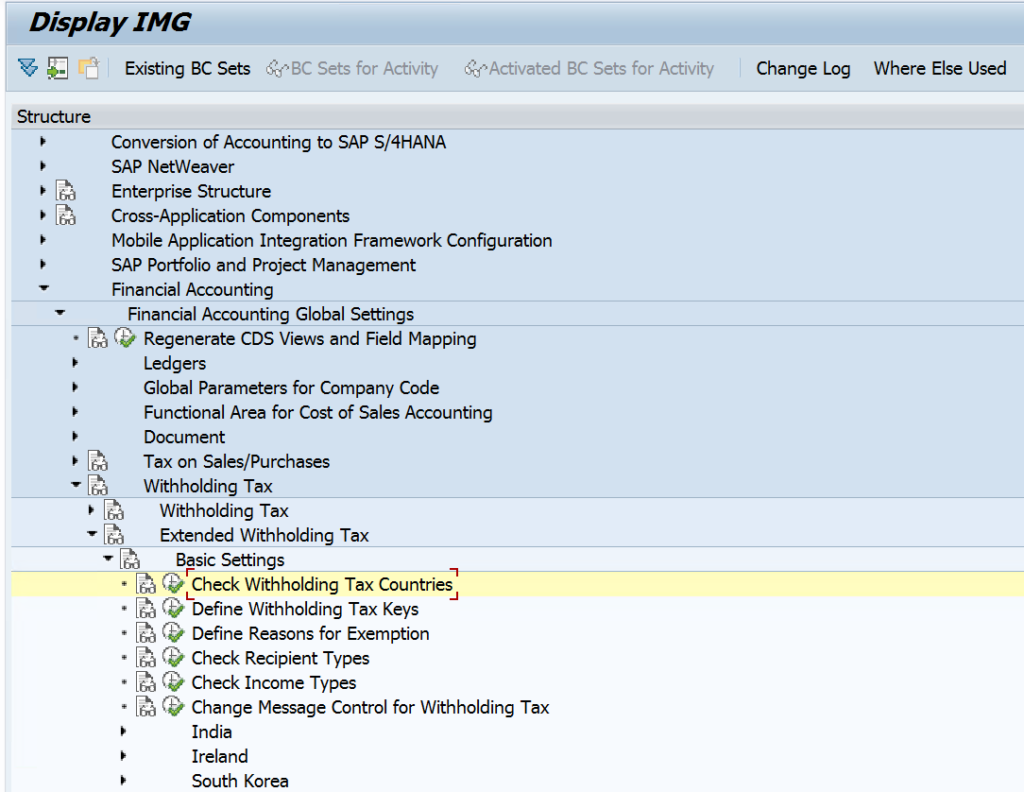
Task: Click the second toolbar icon with green arrow
Action: 57,68
